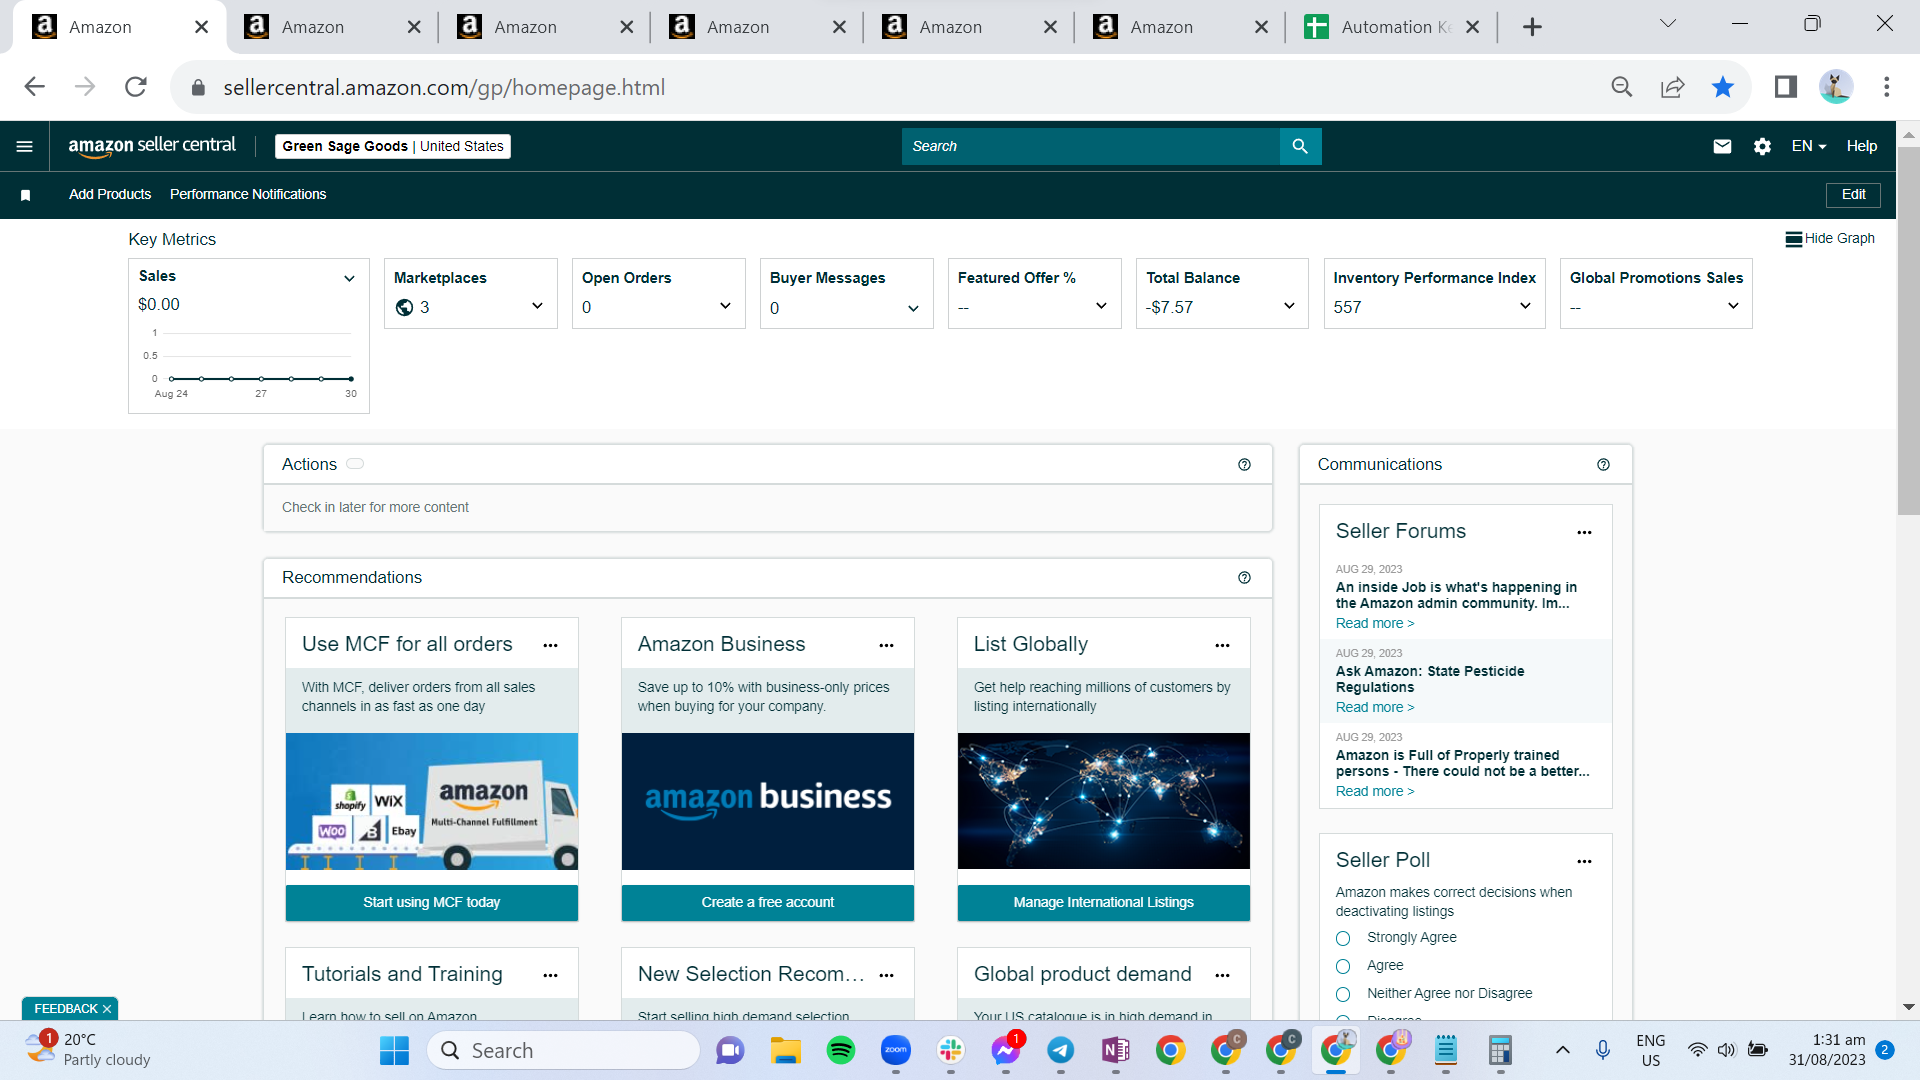
Task: Open a new browser tab
Action: pos(1532,27)
